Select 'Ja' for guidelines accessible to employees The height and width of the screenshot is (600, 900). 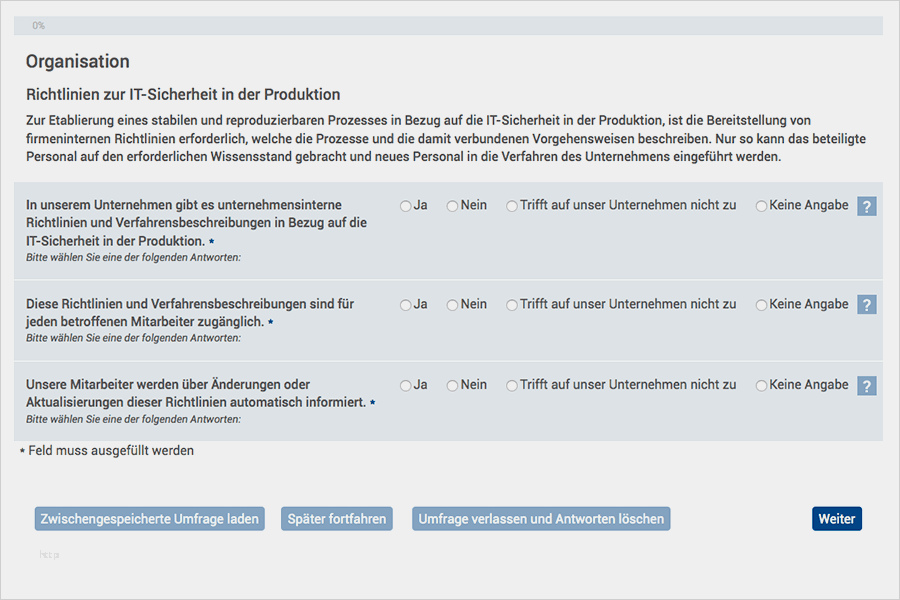(405, 305)
